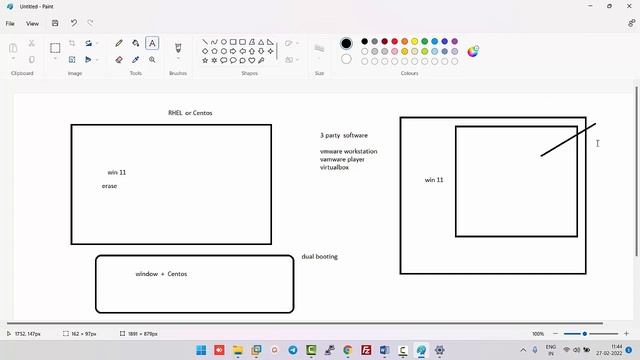Expand the Rotate dropdown arrow
The height and width of the screenshot is (360, 640).
coord(97,43)
